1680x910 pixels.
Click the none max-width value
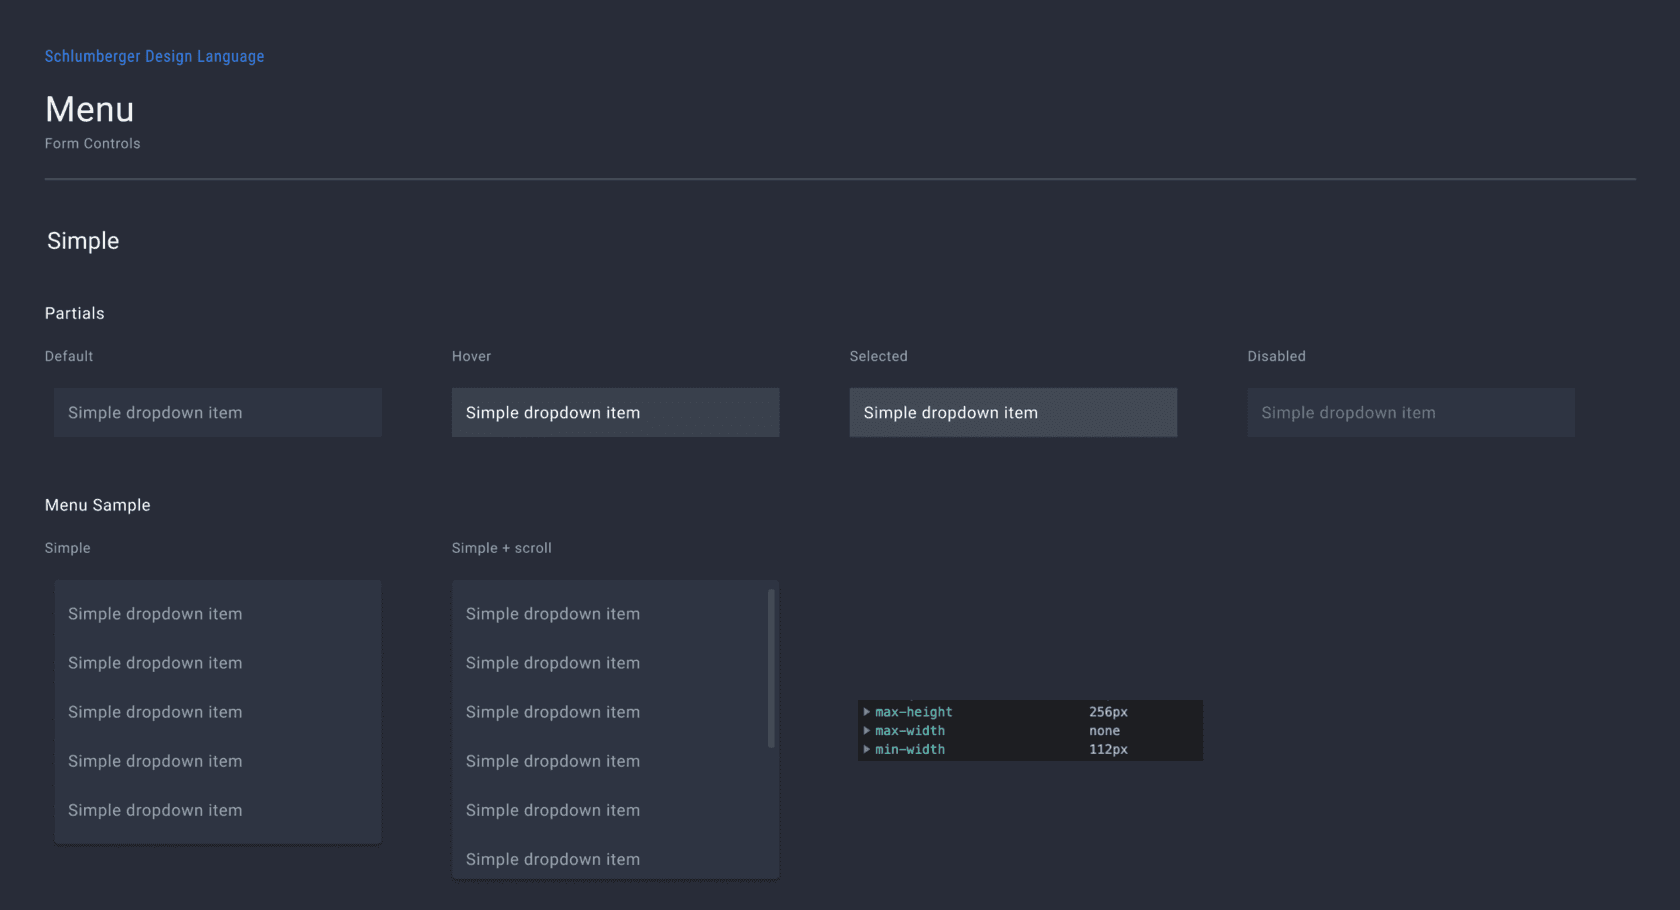1104,731
